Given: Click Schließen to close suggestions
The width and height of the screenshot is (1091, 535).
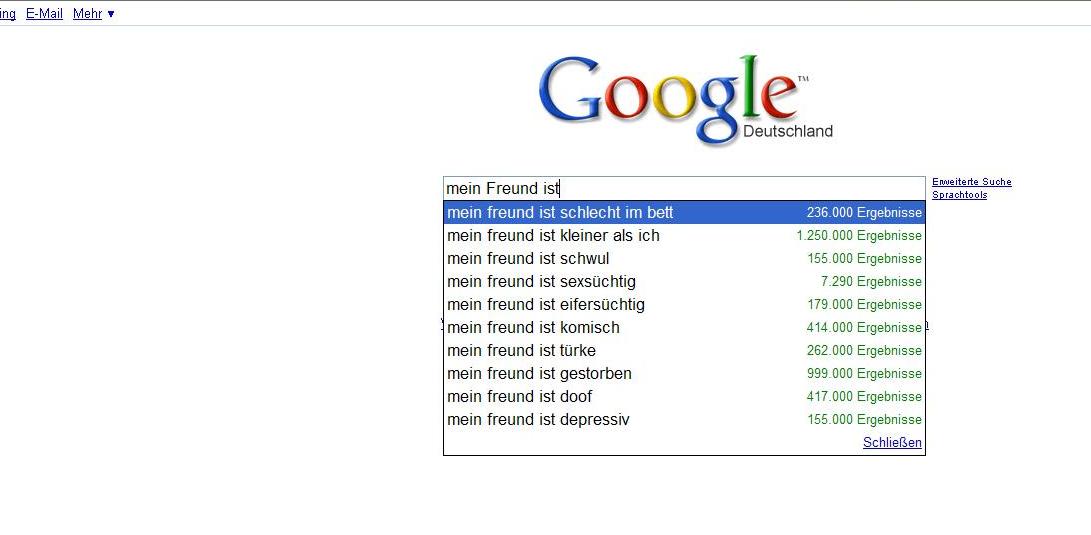Looking at the screenshot, I should point(892,442).
